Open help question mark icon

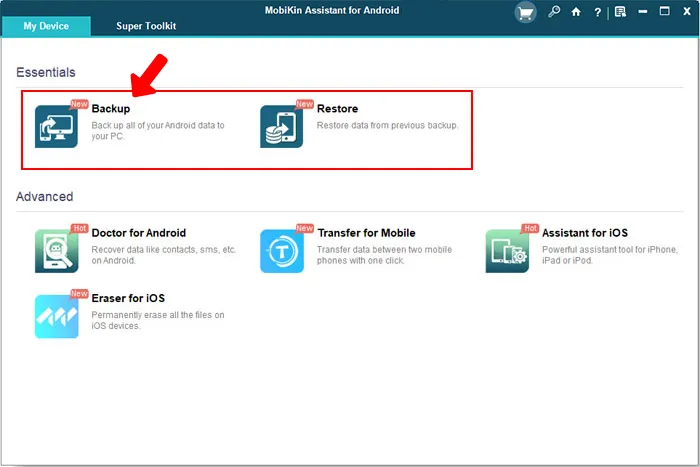click(597, 13)
